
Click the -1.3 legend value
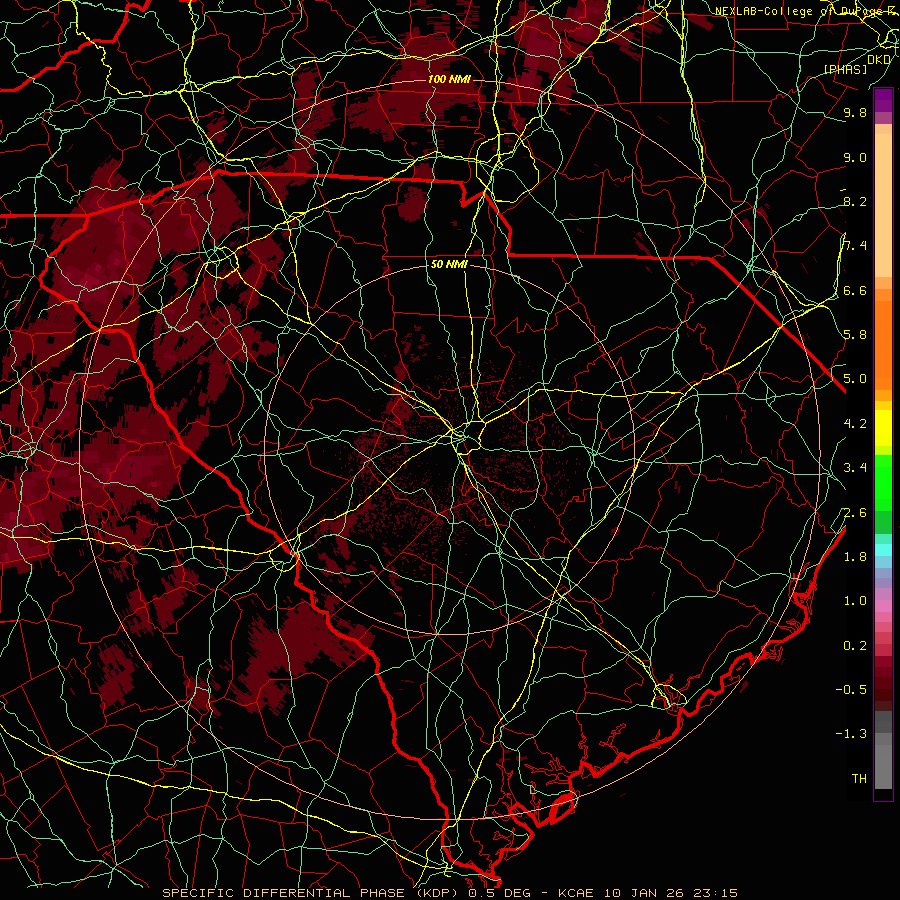point(851,734)
